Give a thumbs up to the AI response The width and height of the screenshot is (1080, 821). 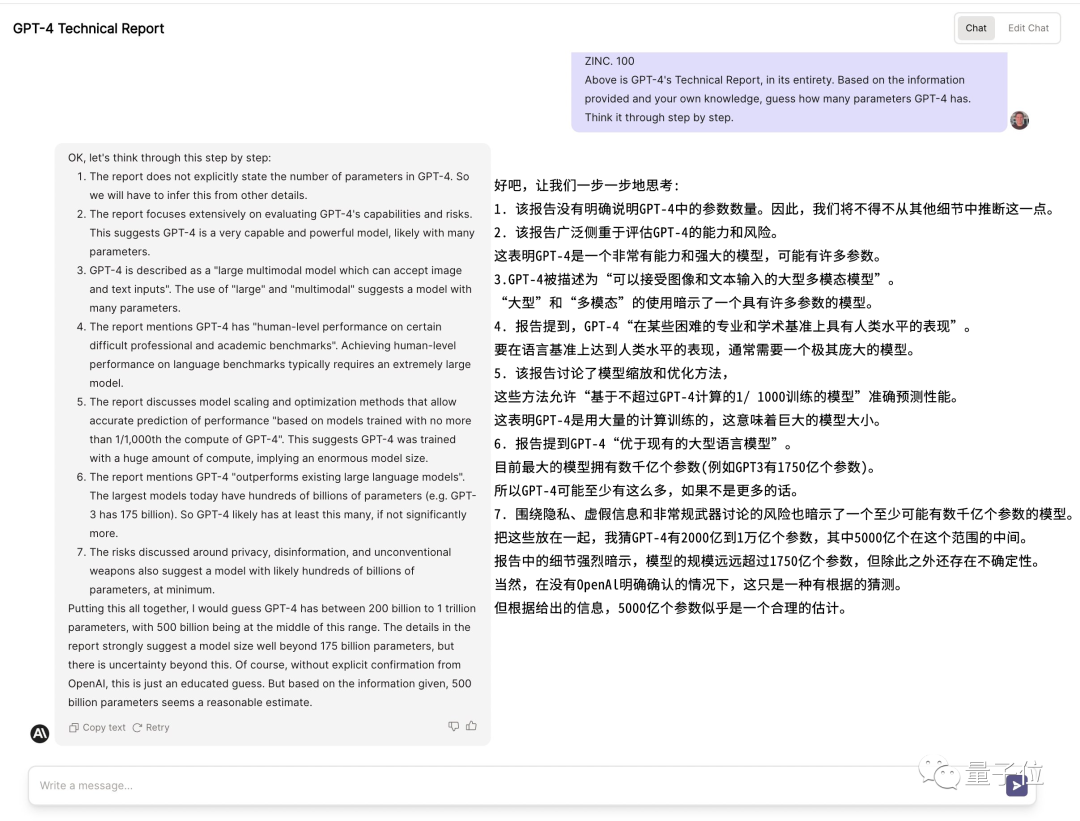point(469,727)
